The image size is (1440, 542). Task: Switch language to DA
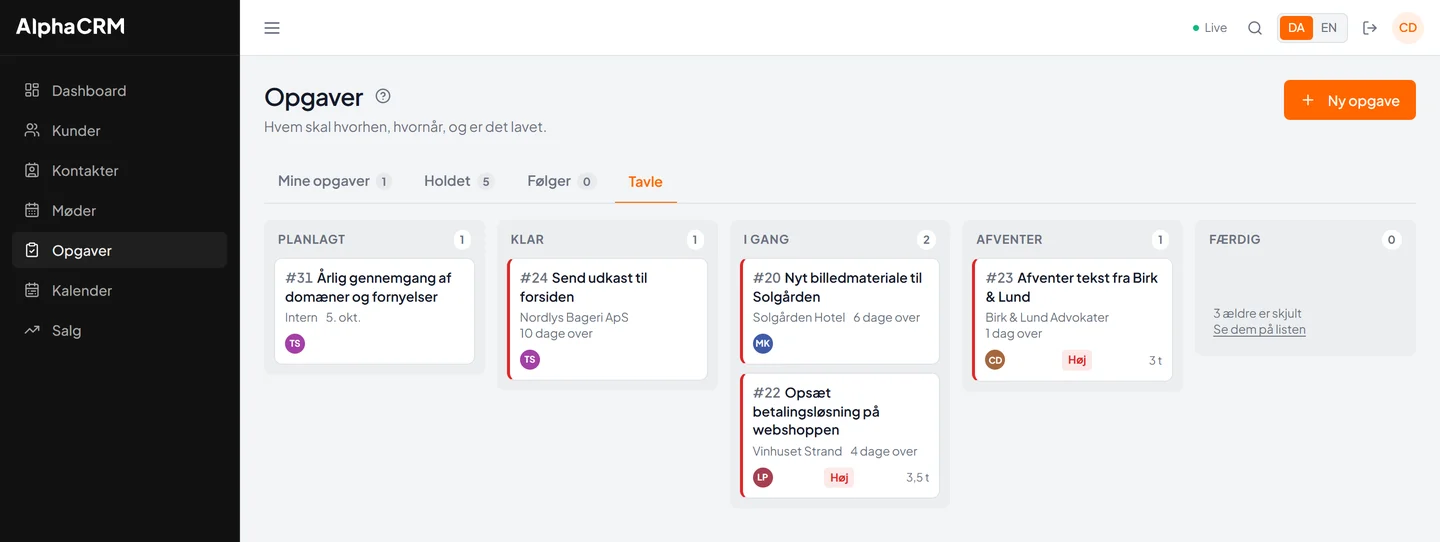click(1296, 28)
